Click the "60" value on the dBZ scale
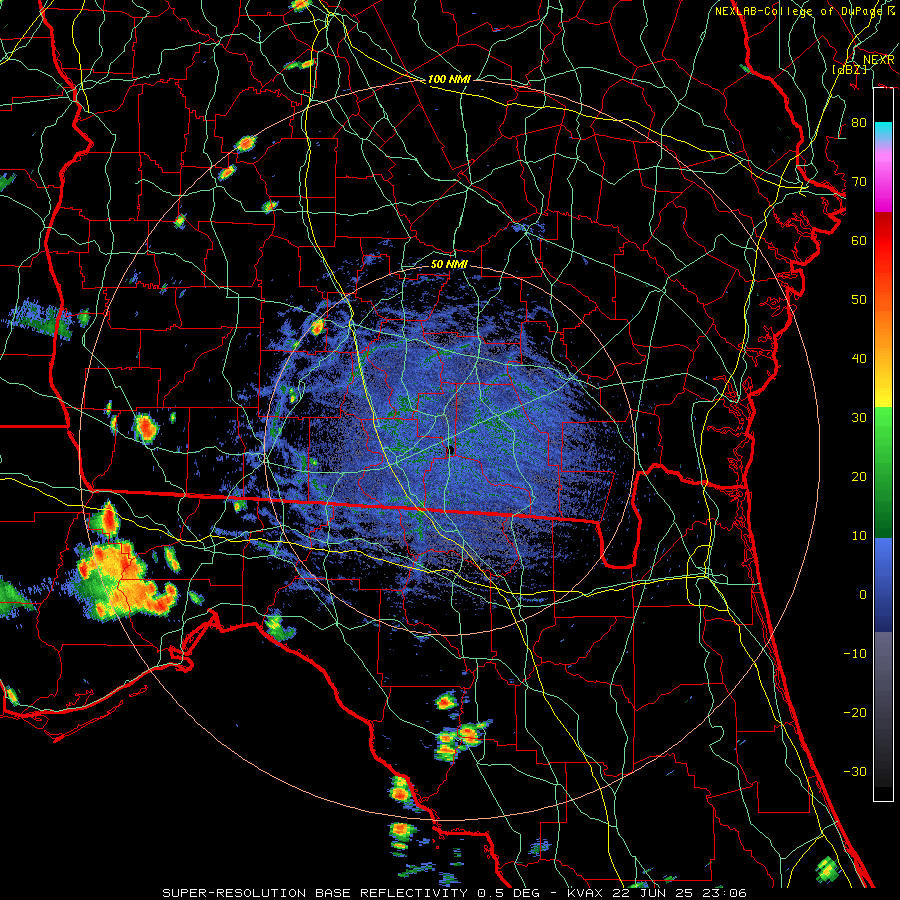The height and width of the screenshot is (900, 900). pyautogui.click(x=859, y=240)
